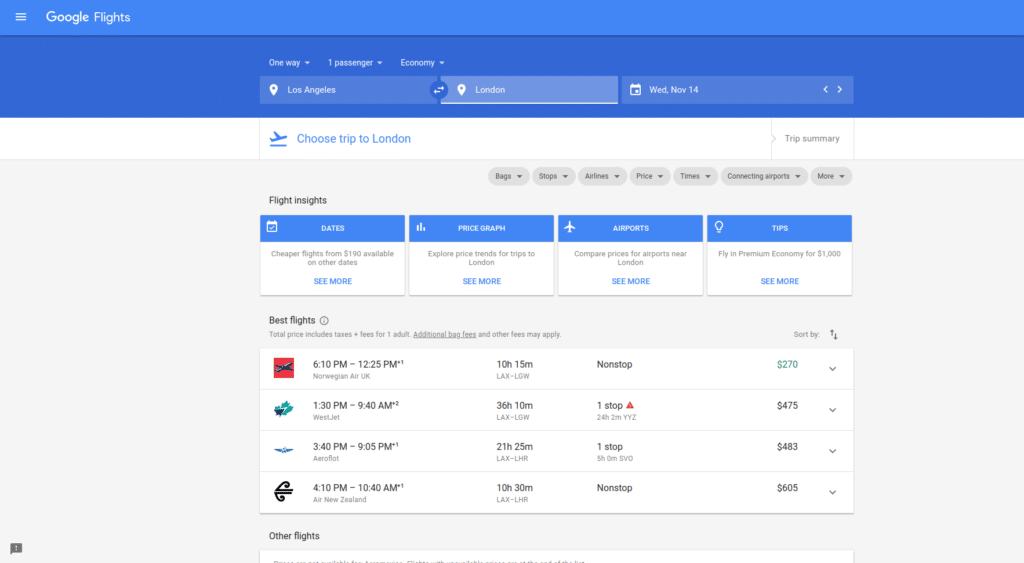Click the 5h 0m SVO layover text

[x=615, y=458]
